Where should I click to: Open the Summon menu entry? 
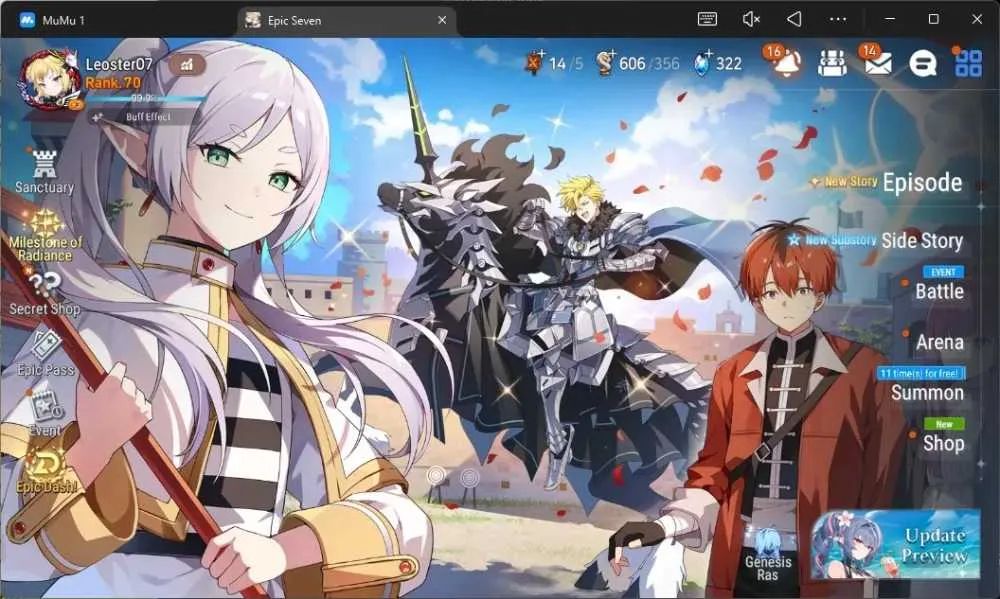927,393
